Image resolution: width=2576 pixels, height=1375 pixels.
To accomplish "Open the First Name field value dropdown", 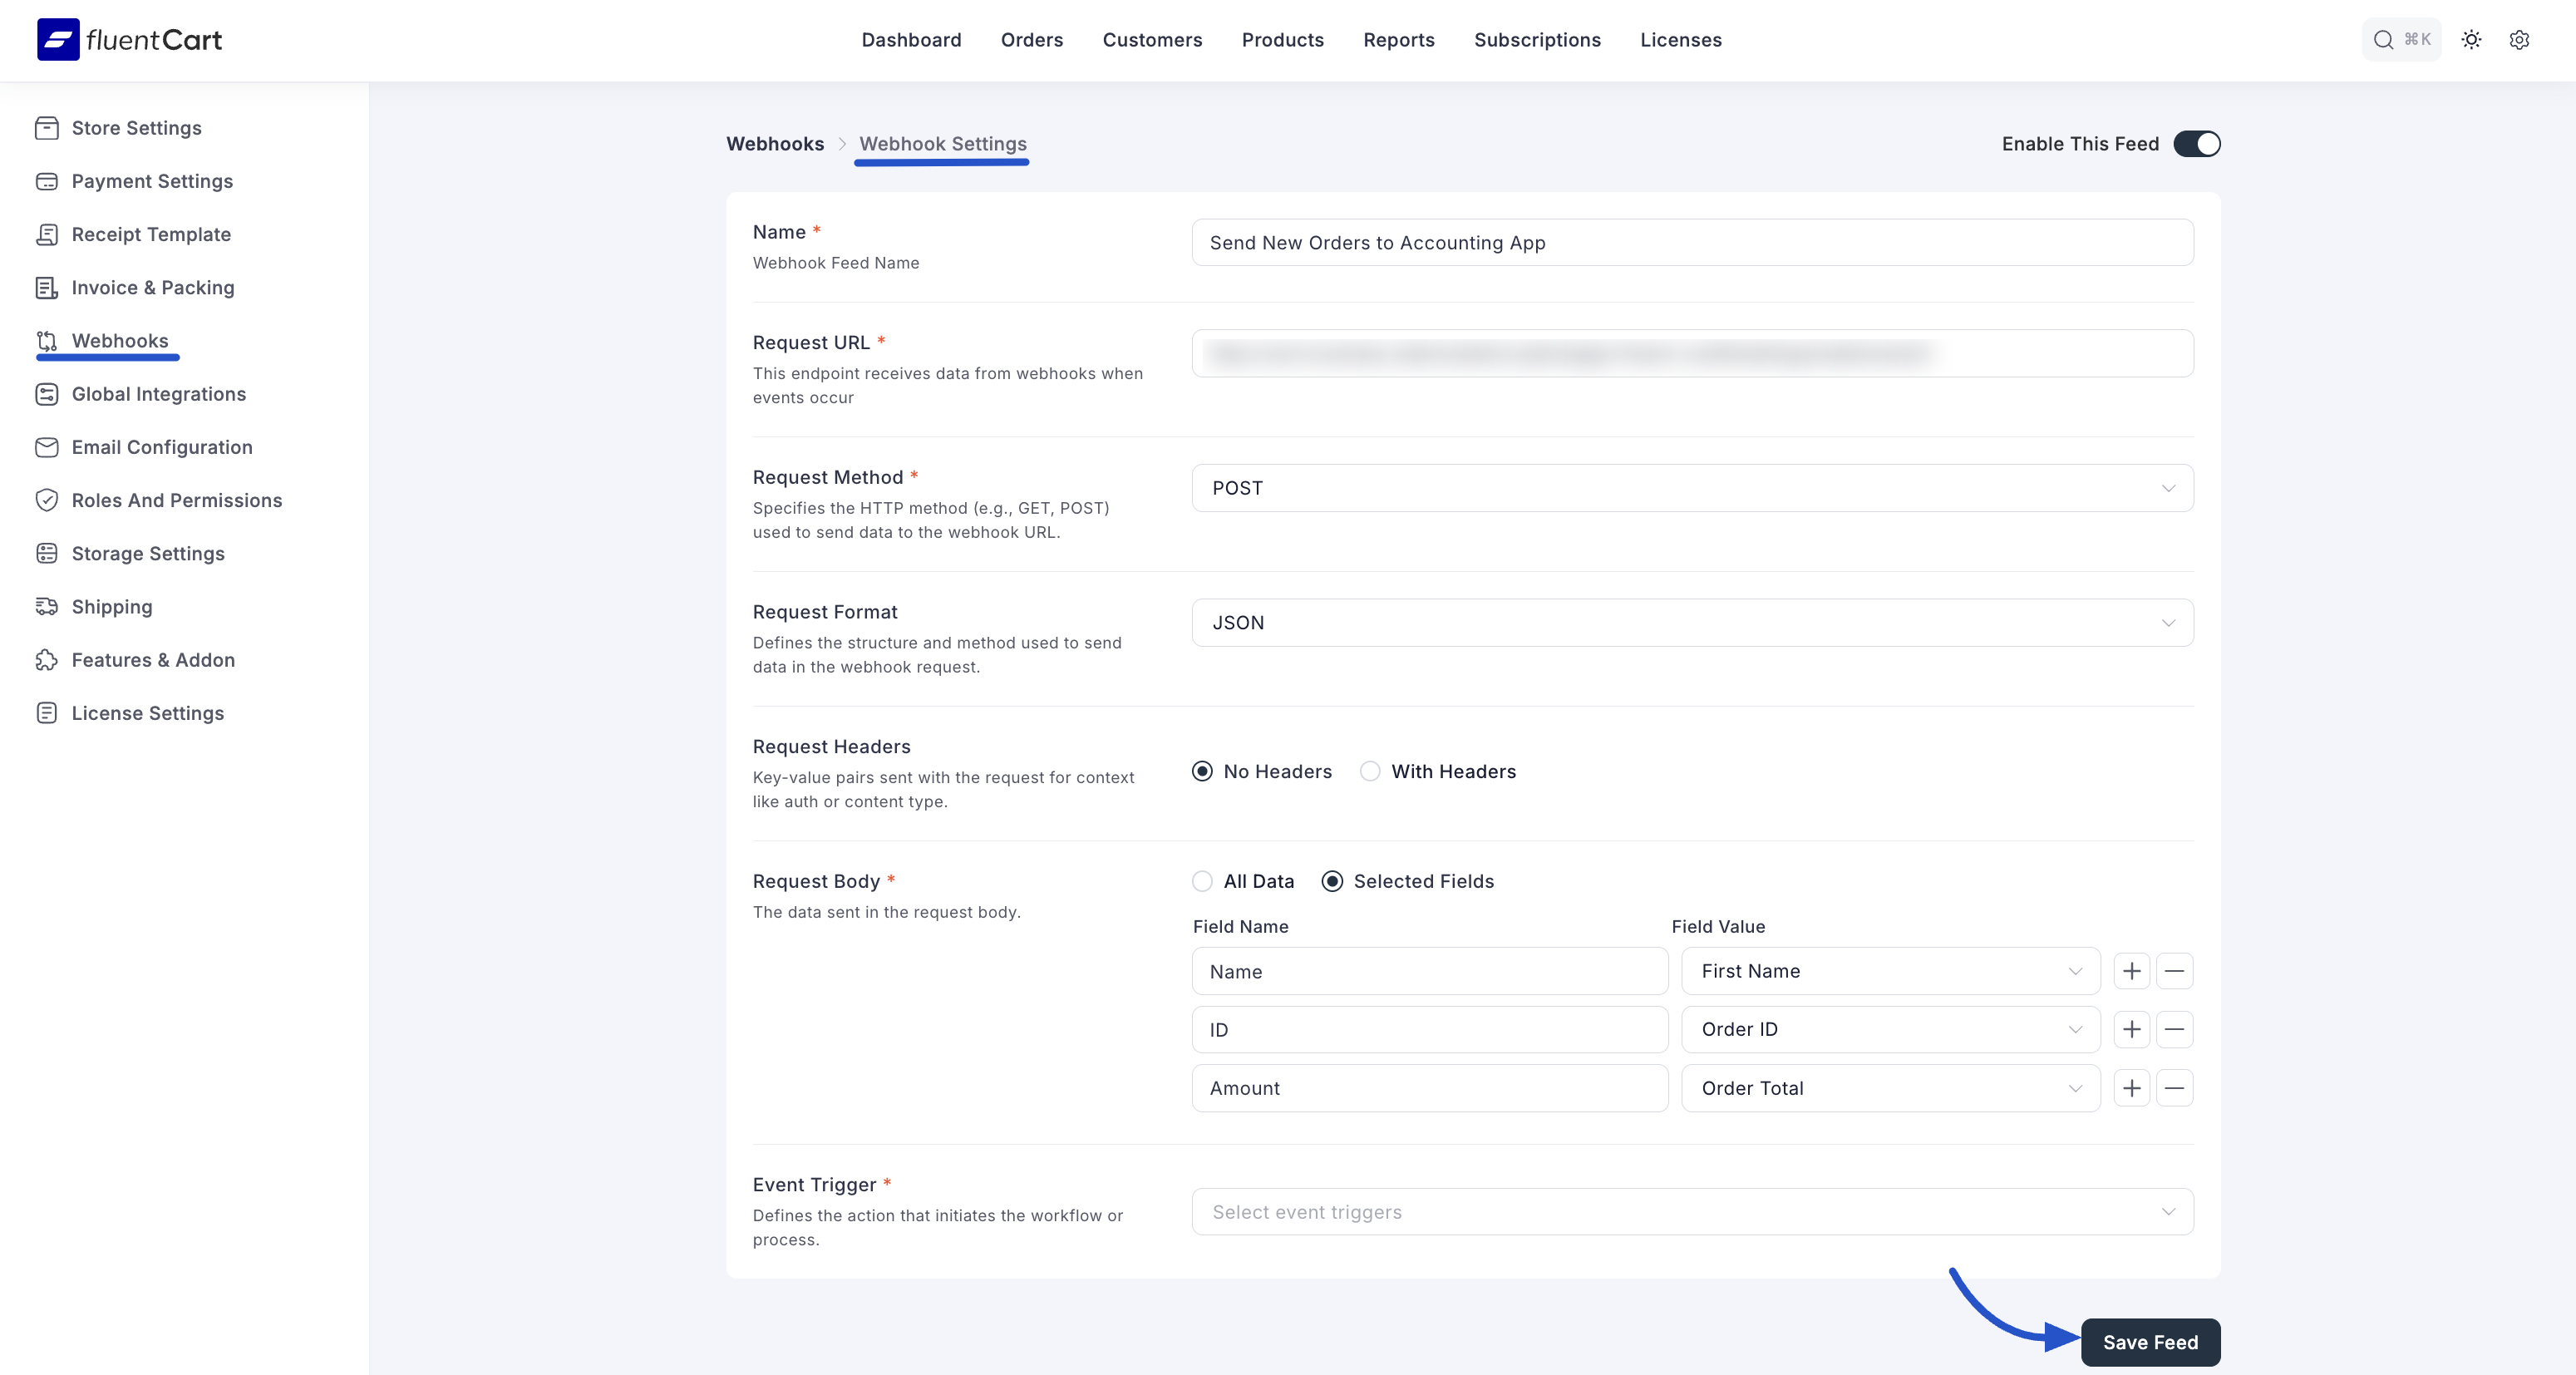I will pos(1890,971).
